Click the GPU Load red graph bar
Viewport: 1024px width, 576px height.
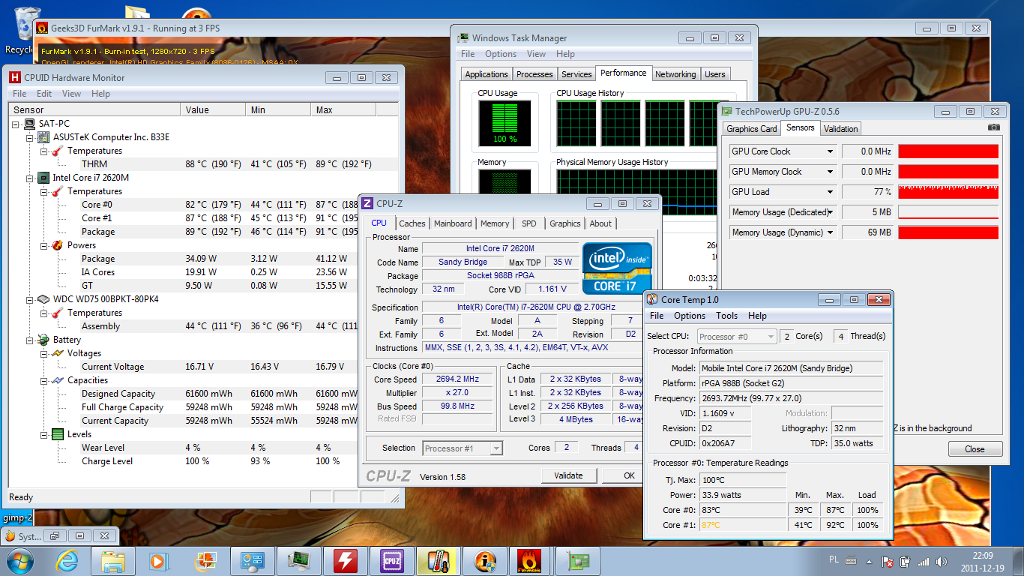coord(948,192)
